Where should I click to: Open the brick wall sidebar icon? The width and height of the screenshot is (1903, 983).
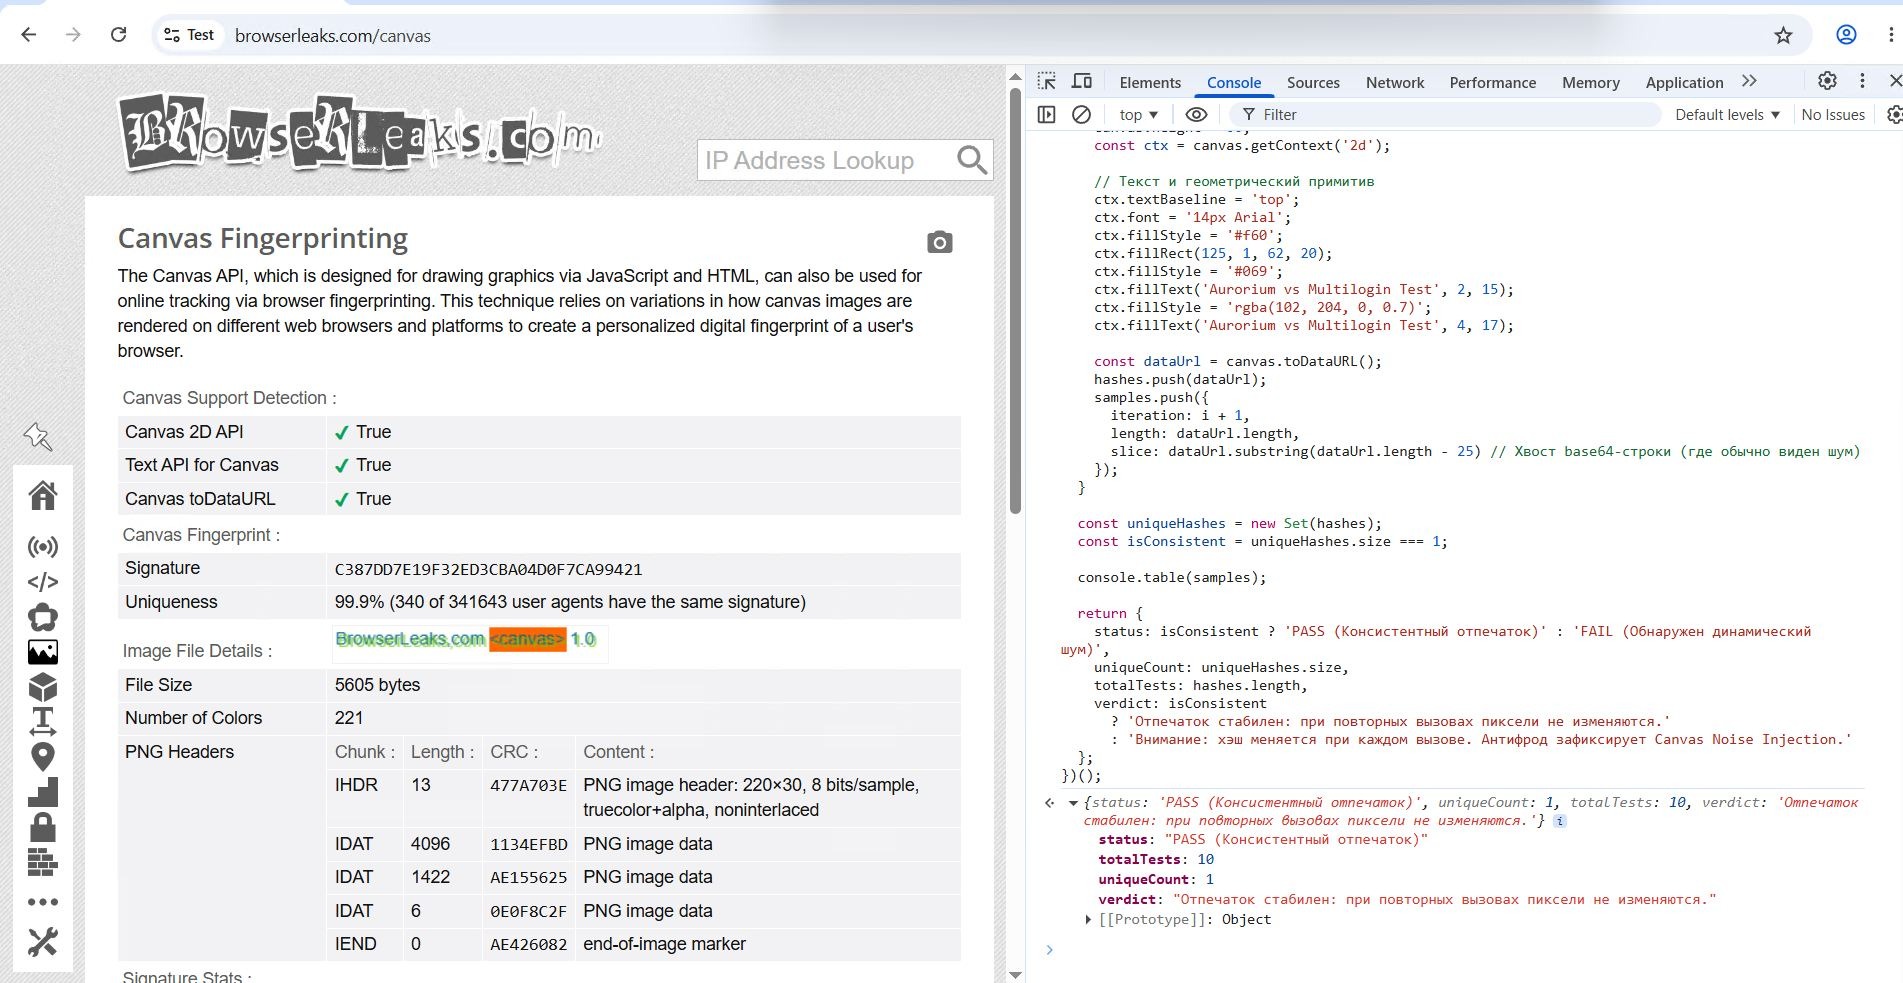tap(43, 862)
